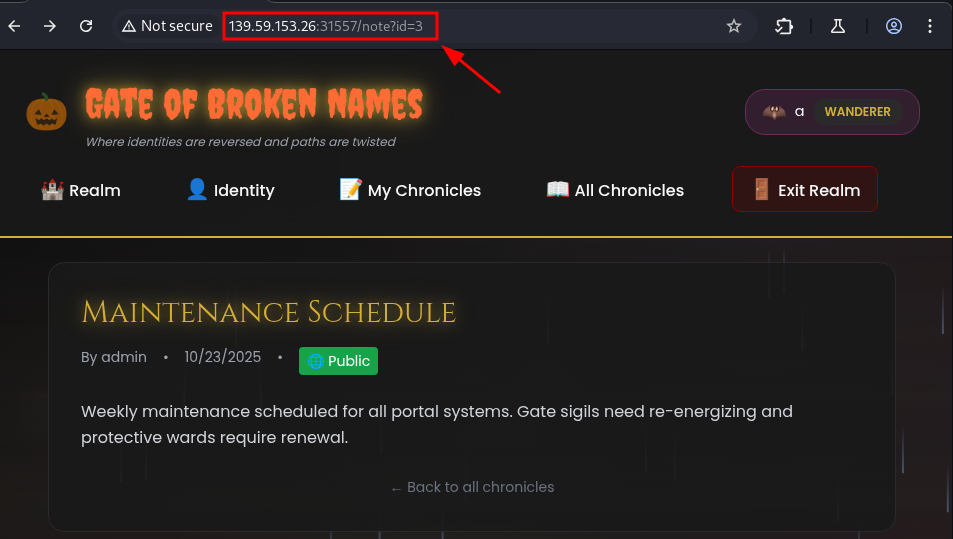Bookmark this page with the star icon
Viewport: 953px width, 539px height.
[x=734, y=26]
